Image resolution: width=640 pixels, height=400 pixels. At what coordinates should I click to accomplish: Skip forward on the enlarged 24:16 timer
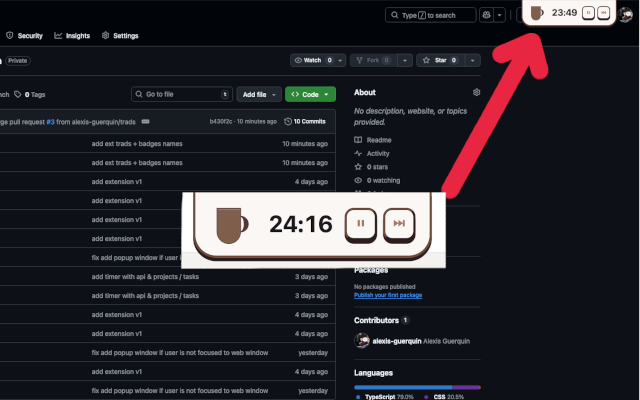[x=399, y=224]
